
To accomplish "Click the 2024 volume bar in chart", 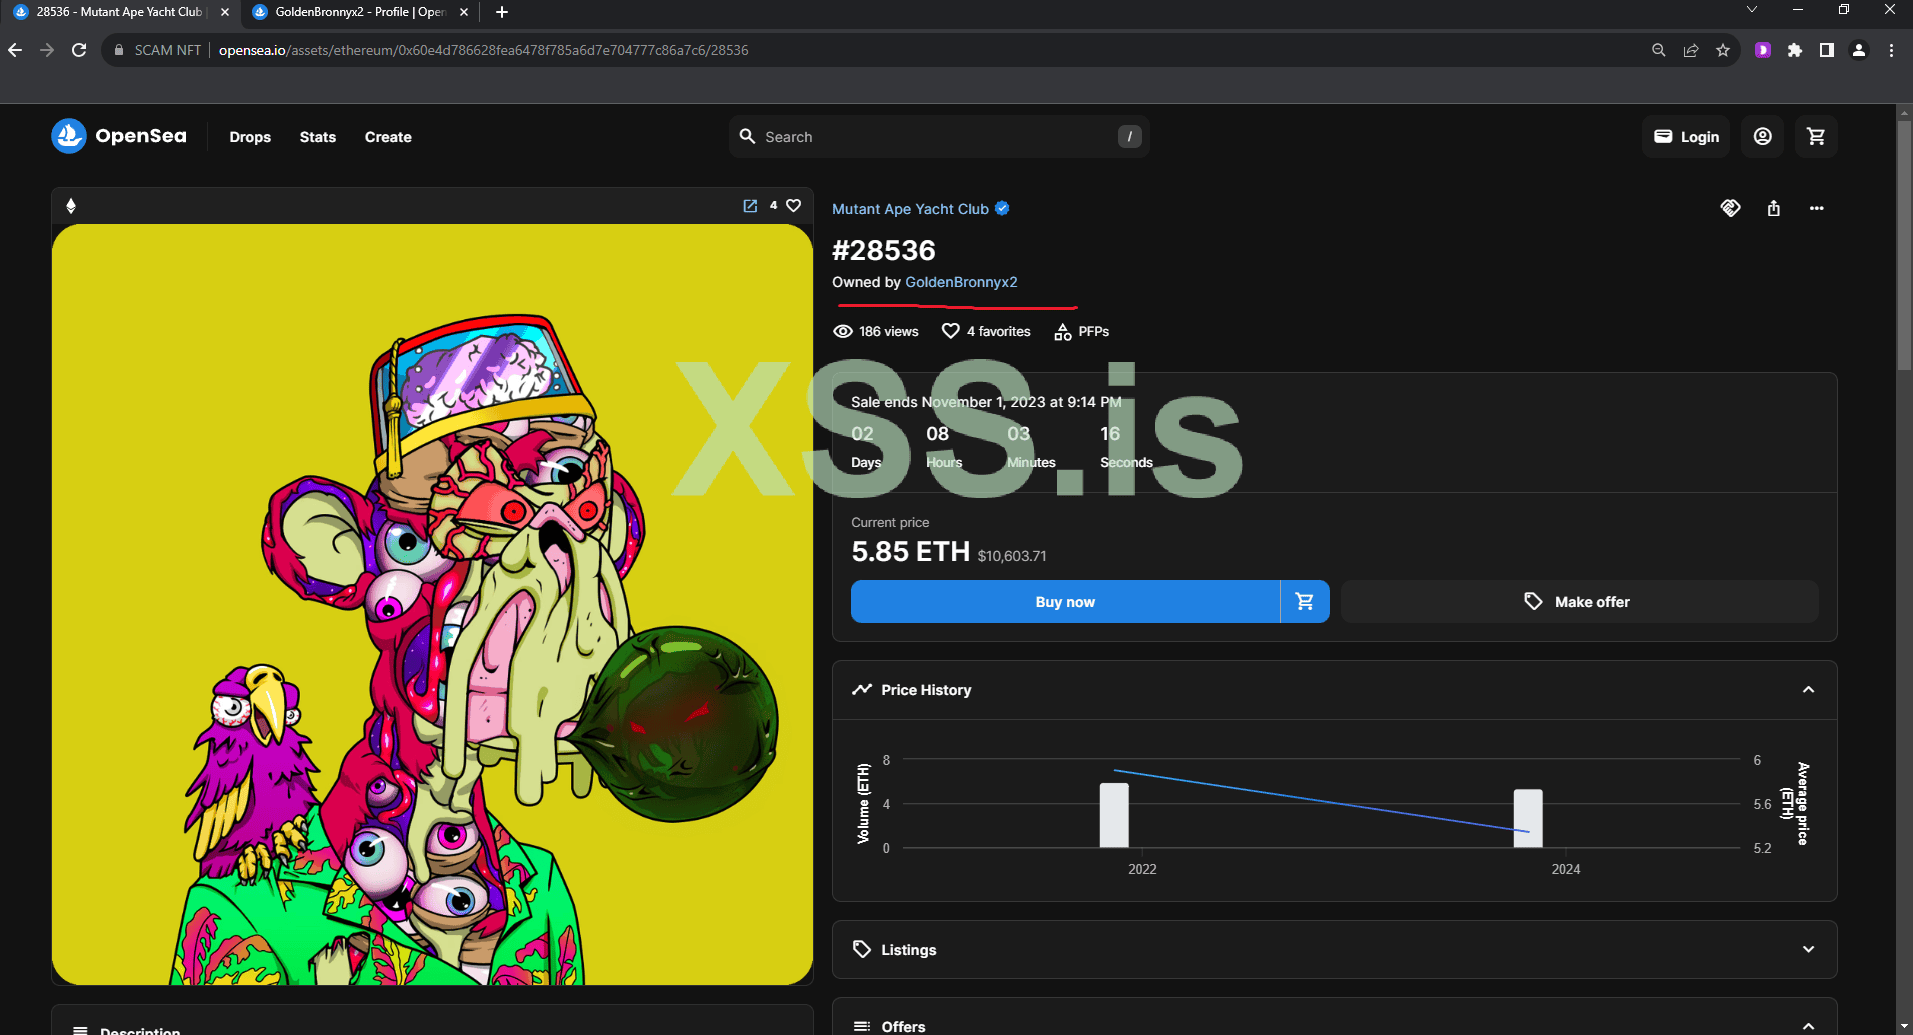I will (x=1528, y=818).
